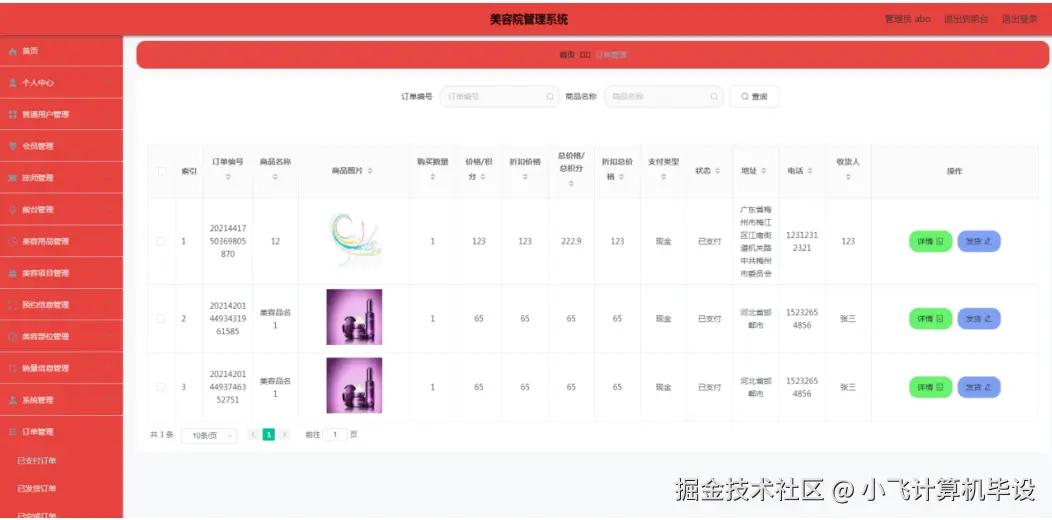Viewport: 1052px width, 520px height.
Task: Click the clock icon beside 美容用品管理
Action: coord(12,242)
